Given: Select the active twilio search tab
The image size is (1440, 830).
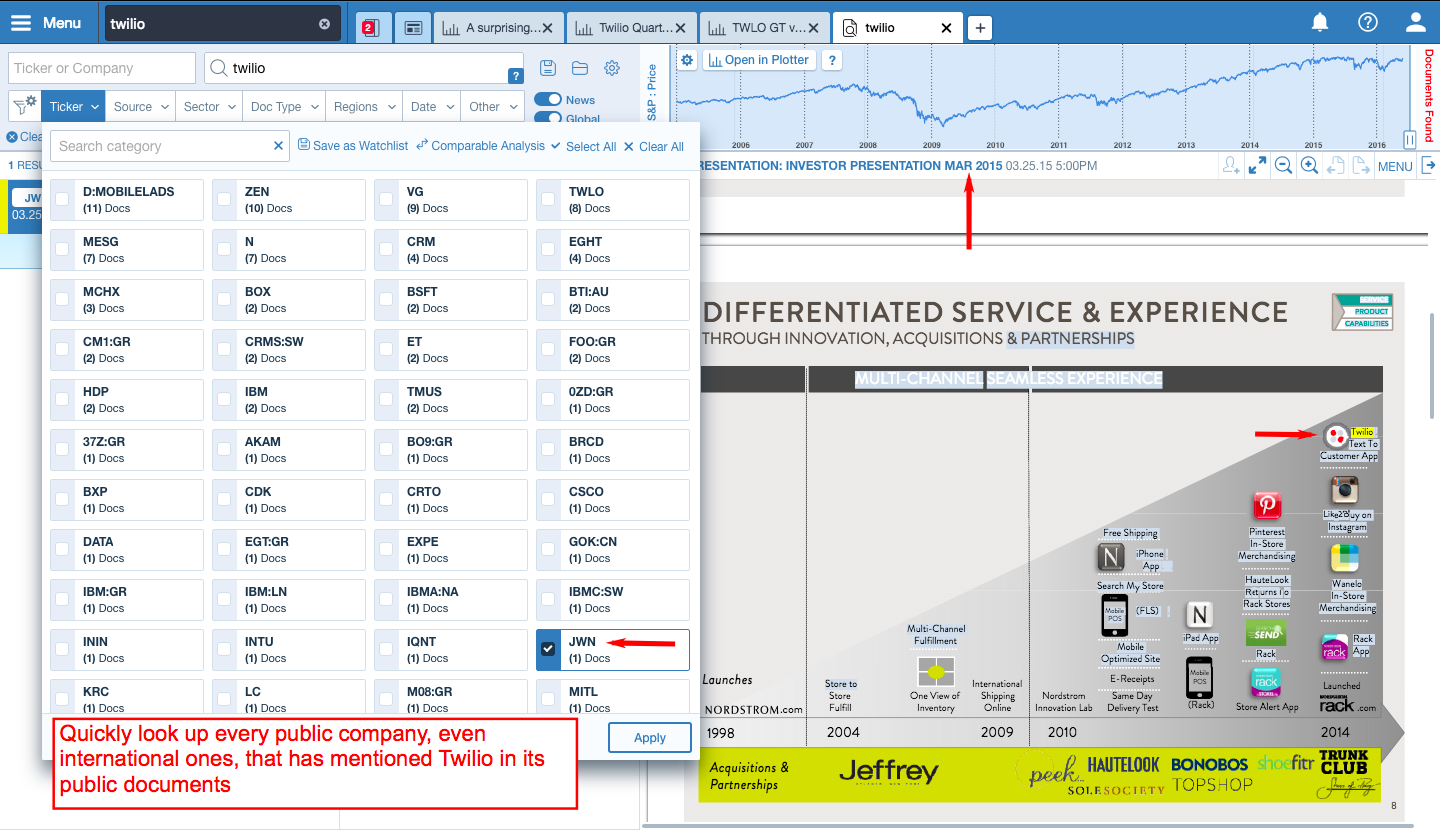Looking at the screenshot, I should 897,28.
